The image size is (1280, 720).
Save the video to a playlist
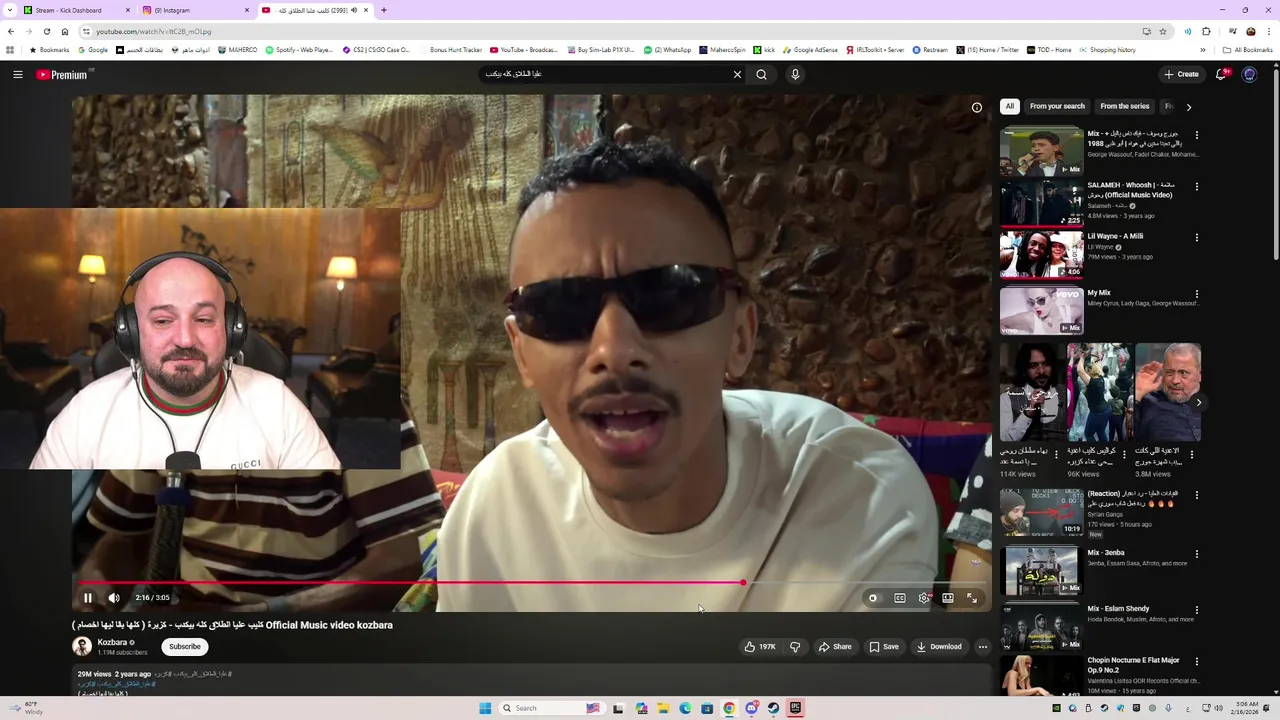884,647
